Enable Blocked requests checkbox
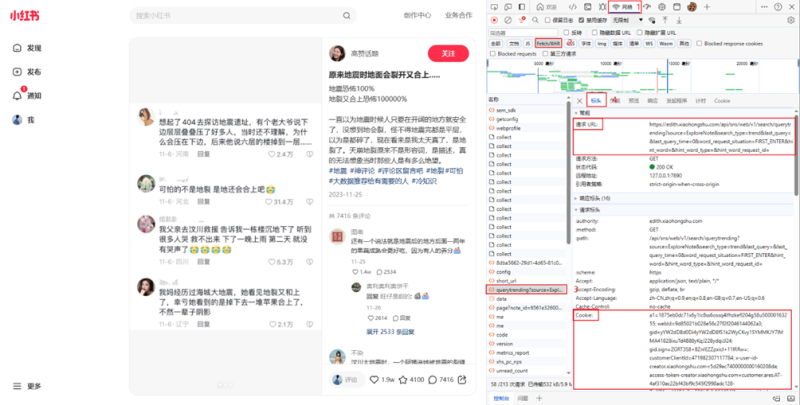 point(493,54)
